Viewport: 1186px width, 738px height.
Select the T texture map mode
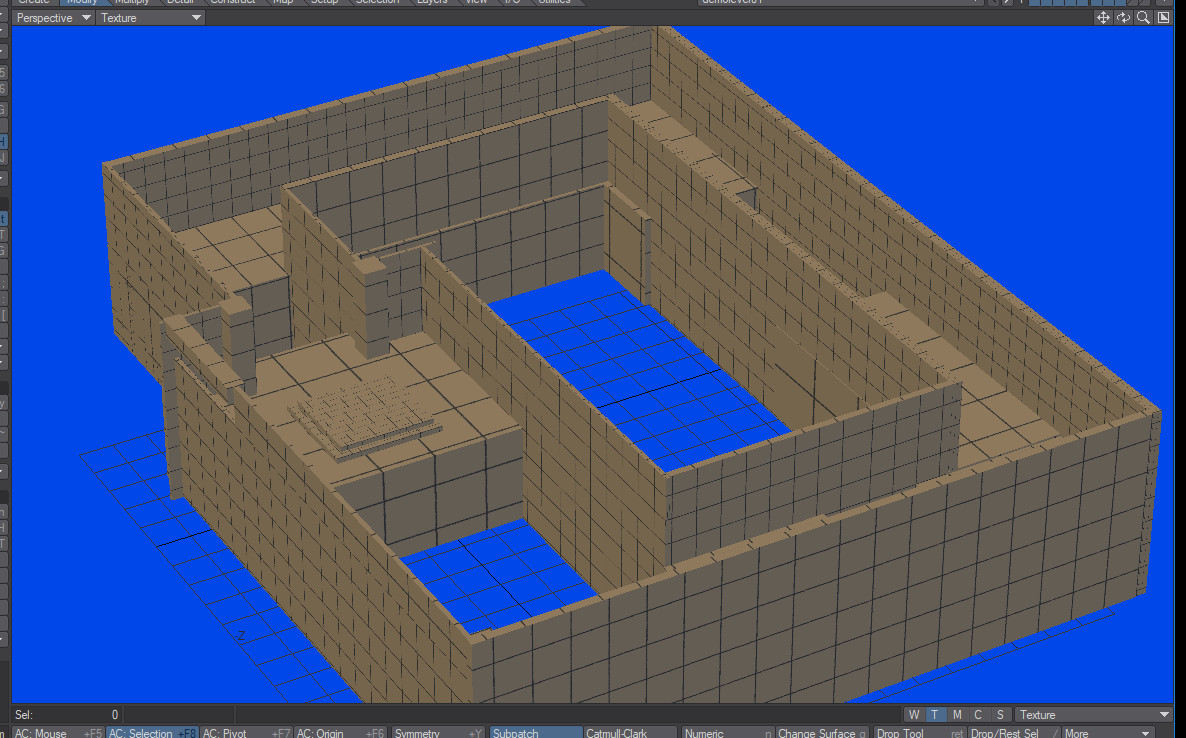(x=935, y=715)
